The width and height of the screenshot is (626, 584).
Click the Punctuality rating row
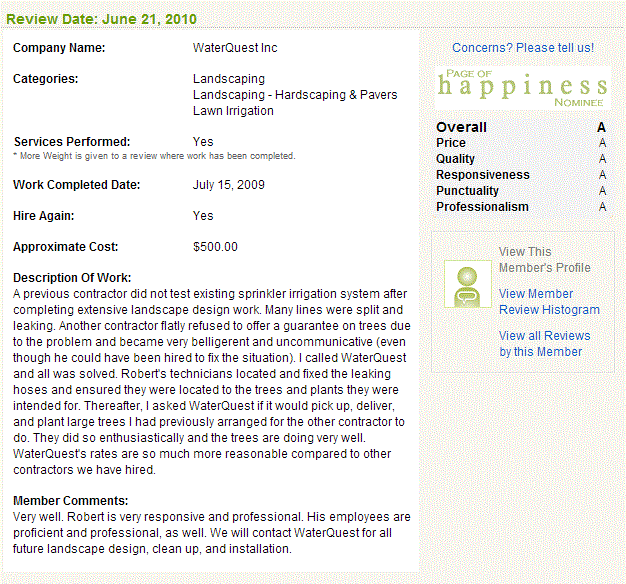(x=521, y=191)
